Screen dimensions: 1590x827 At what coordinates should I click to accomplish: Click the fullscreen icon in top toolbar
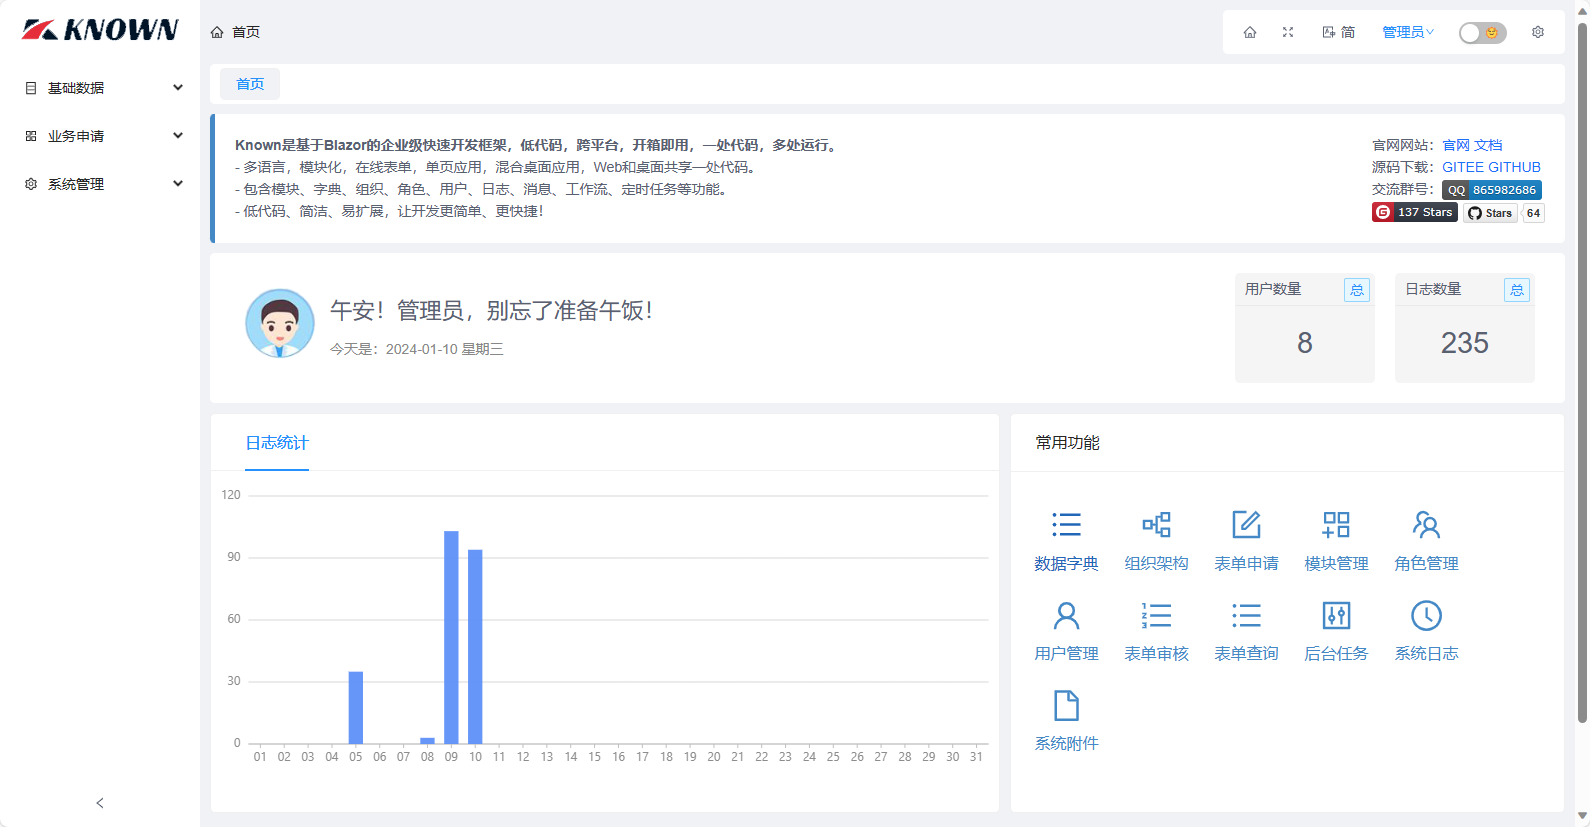[x=1288, y=32]
